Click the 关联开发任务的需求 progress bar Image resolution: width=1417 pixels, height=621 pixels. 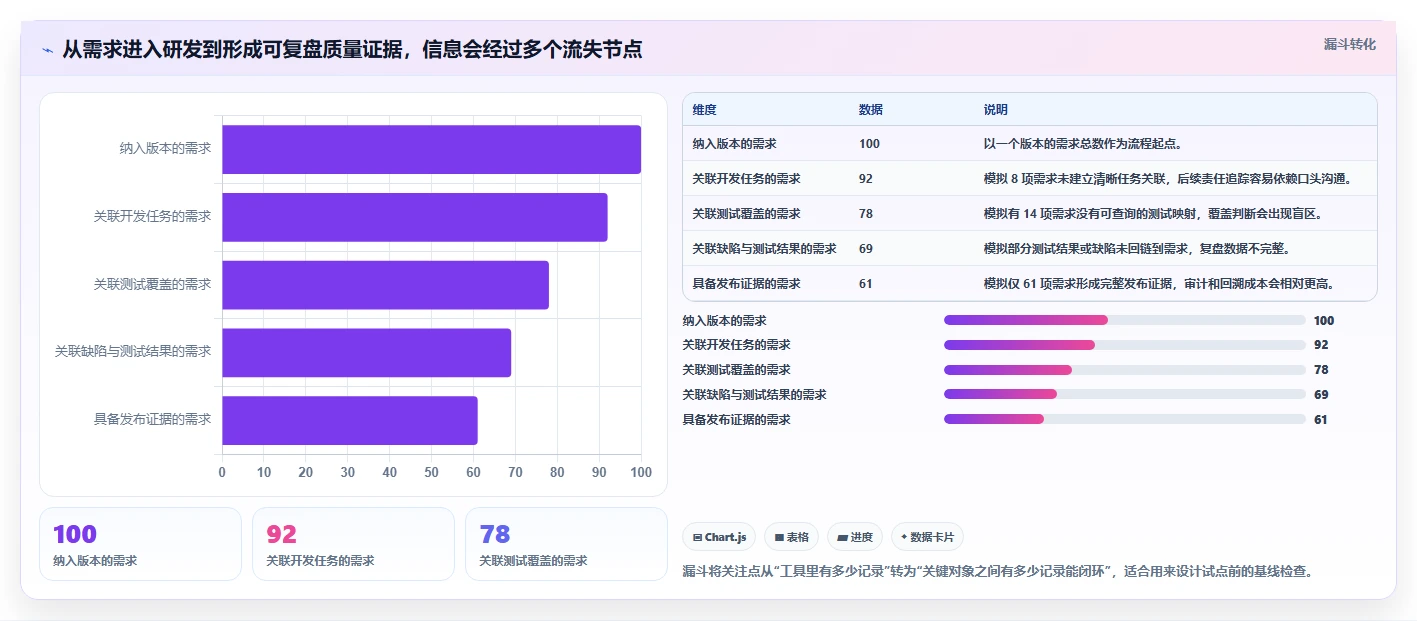pos(1125,345)
